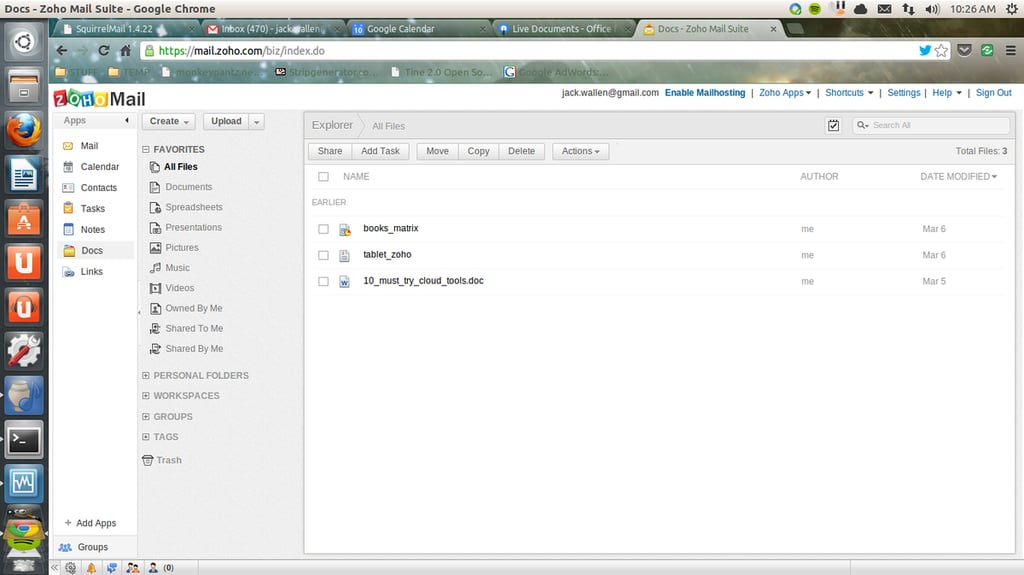Click the tablet_zoho document file icon

344,255
